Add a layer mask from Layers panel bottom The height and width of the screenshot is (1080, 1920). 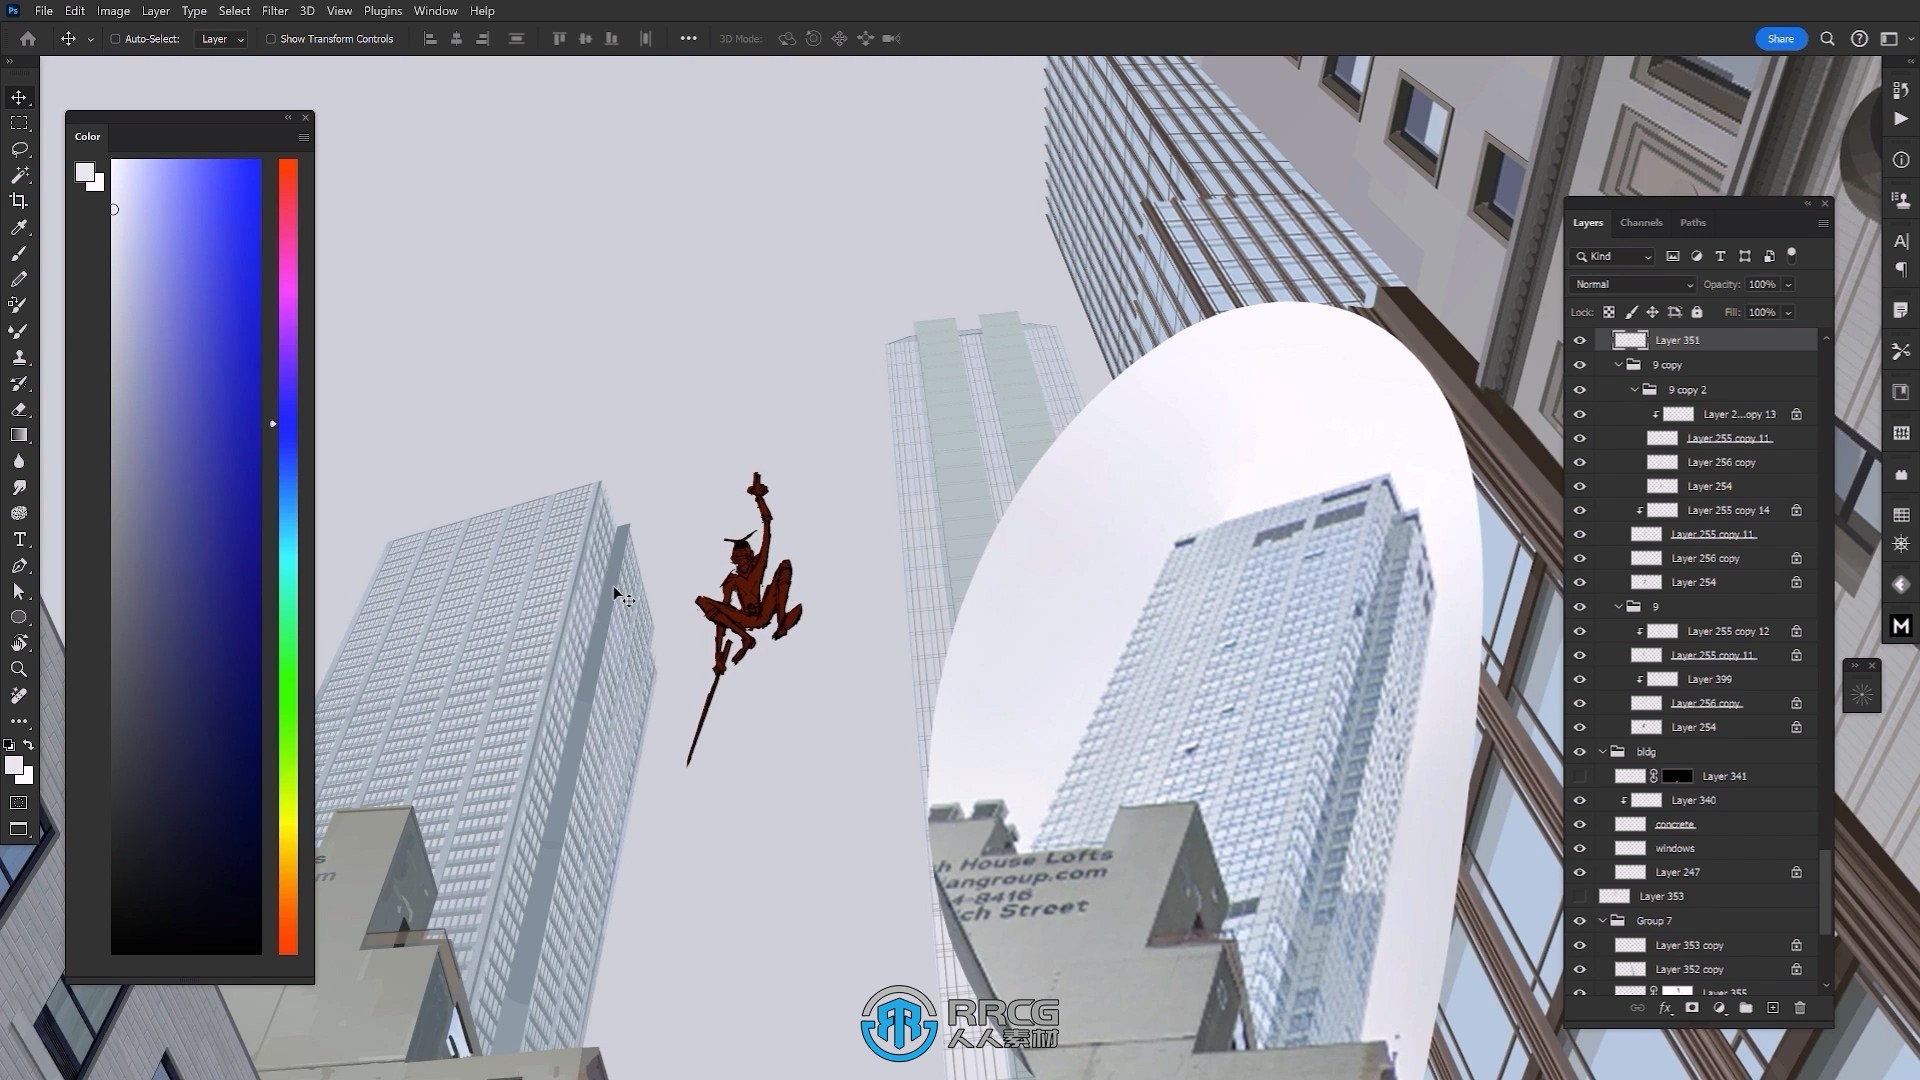1692,1008
